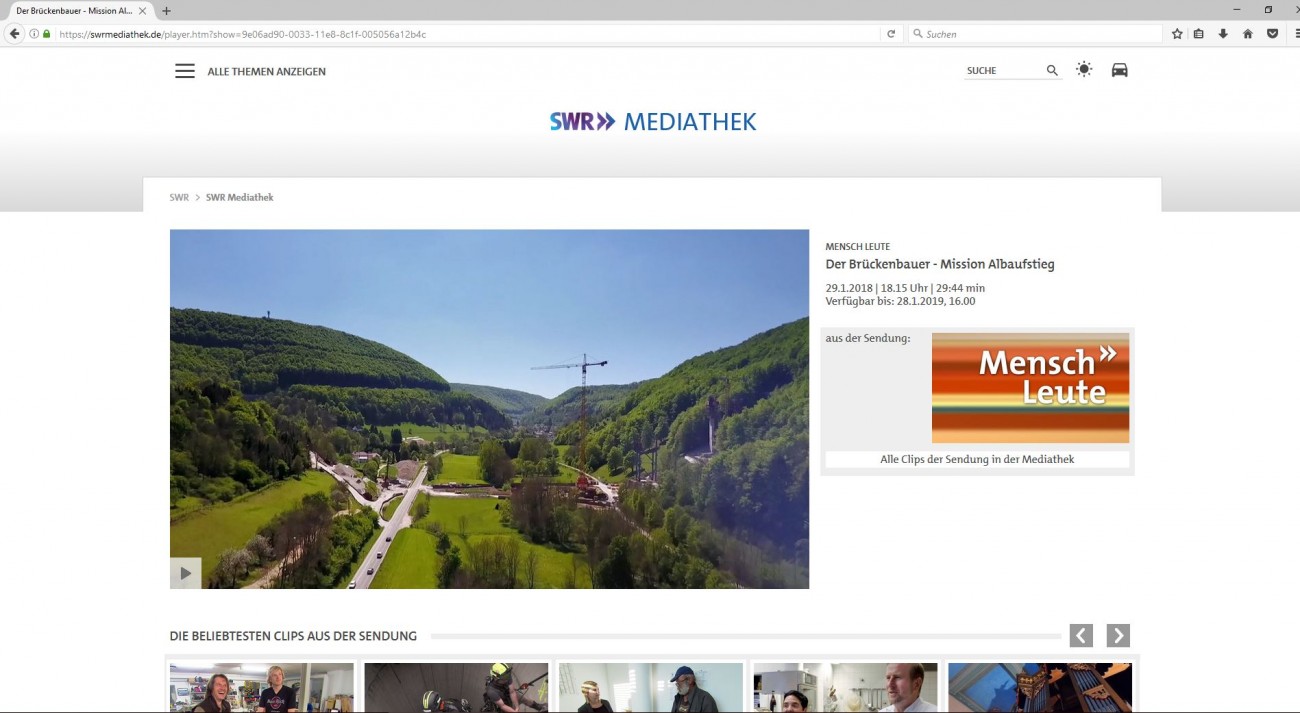Open the traffic car icon

(1119, 70)
